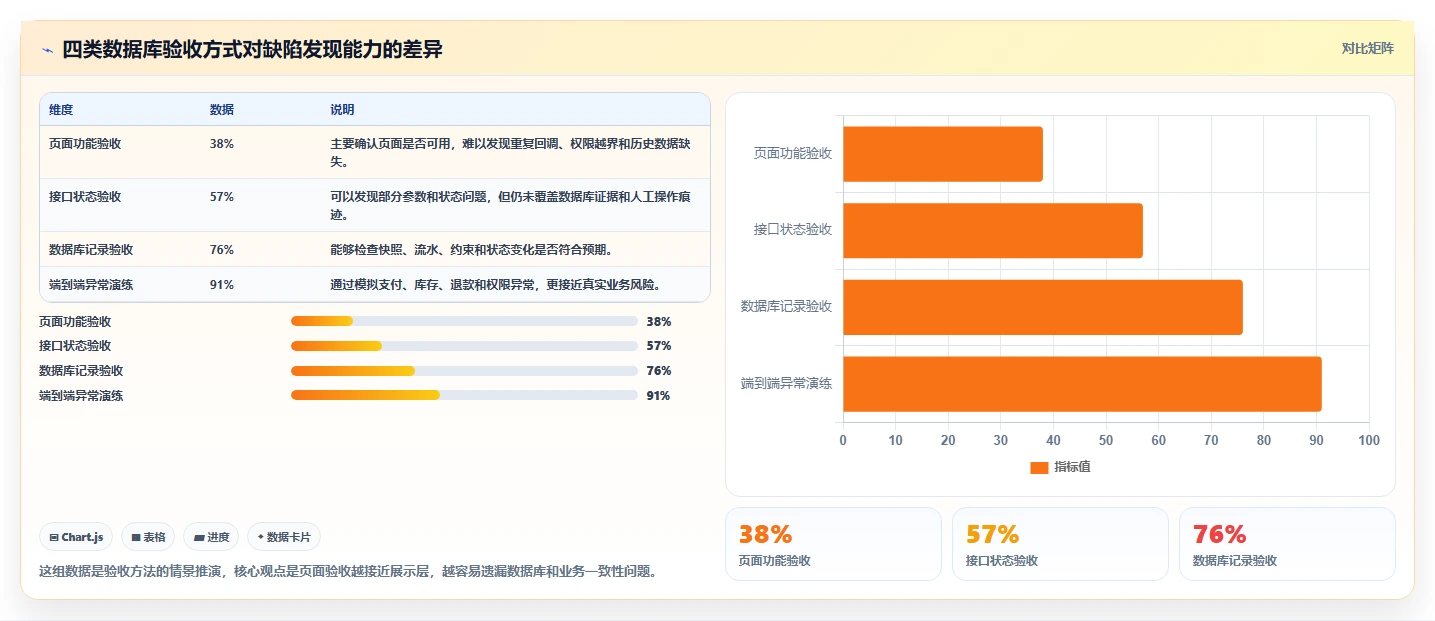The image size is (1435, 621).
Task: Select the Chart.js tag chip
Action: tap(77, 537)
